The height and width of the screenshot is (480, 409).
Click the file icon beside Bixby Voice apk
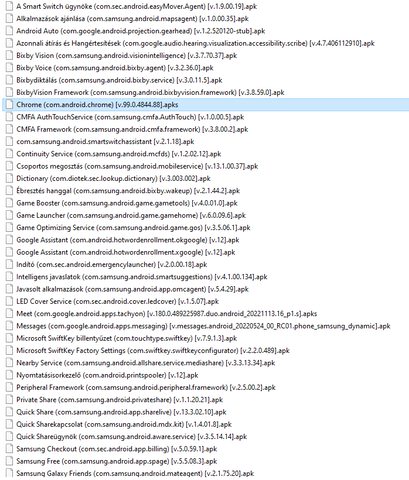pos(10,68)
